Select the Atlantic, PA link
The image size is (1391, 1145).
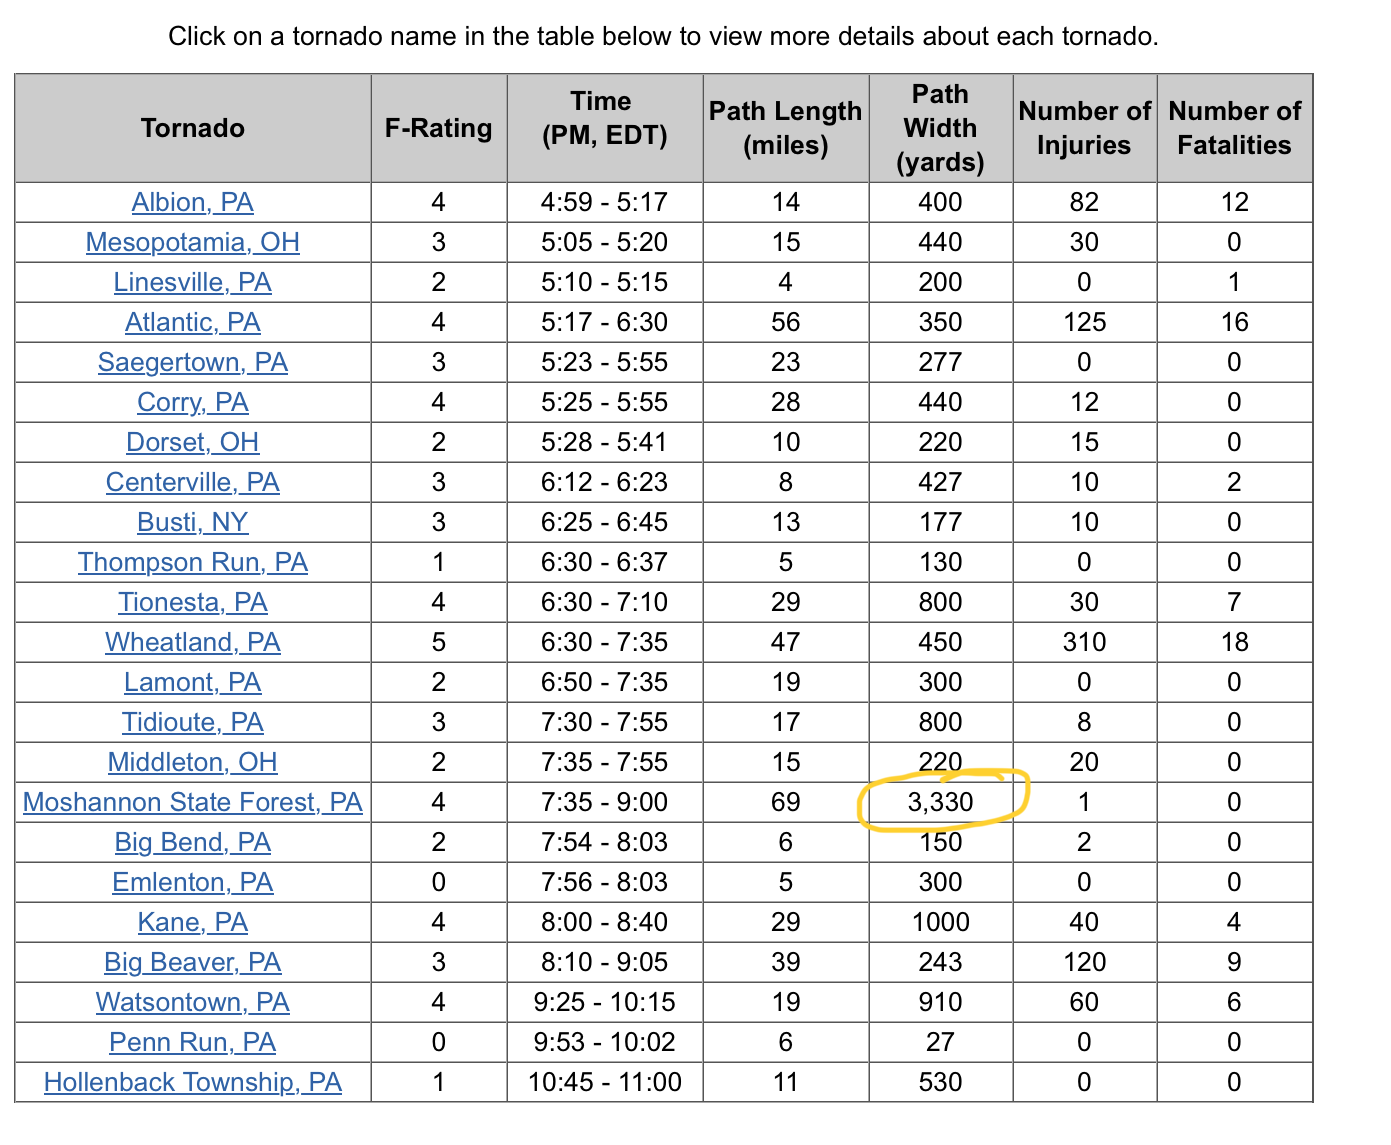point(192,322)
